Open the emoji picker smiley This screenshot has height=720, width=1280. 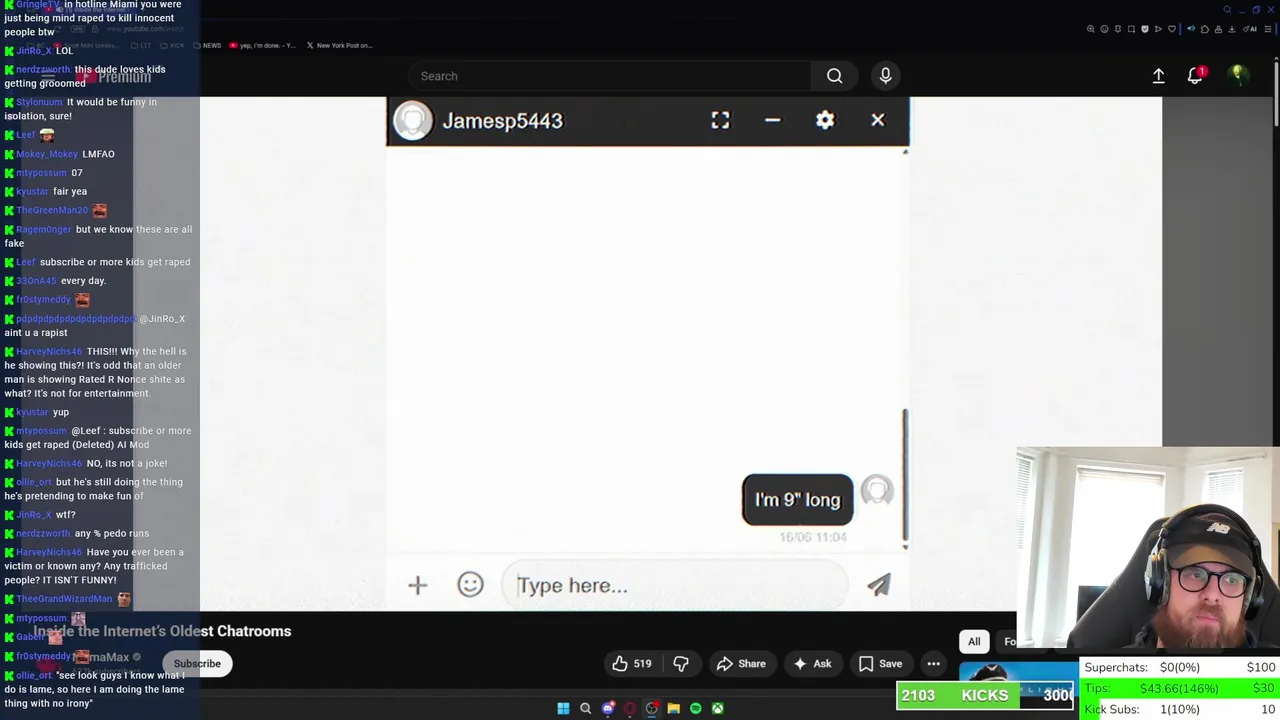(470, 585)
